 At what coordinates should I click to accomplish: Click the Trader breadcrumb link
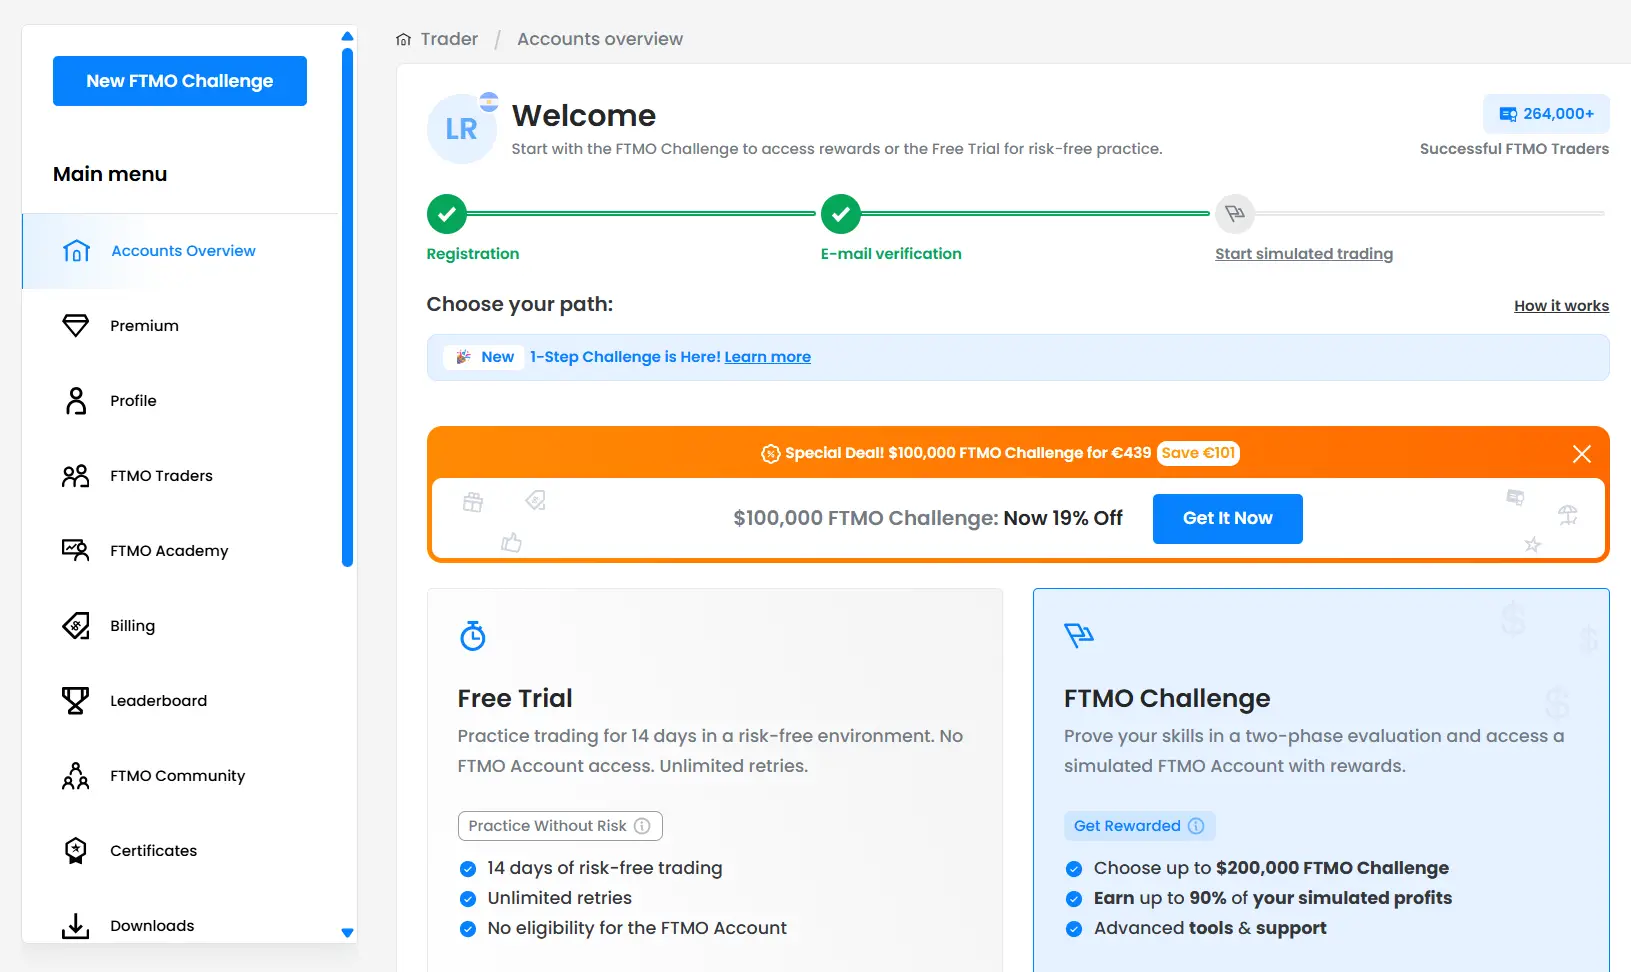click(x=449, y=39)
